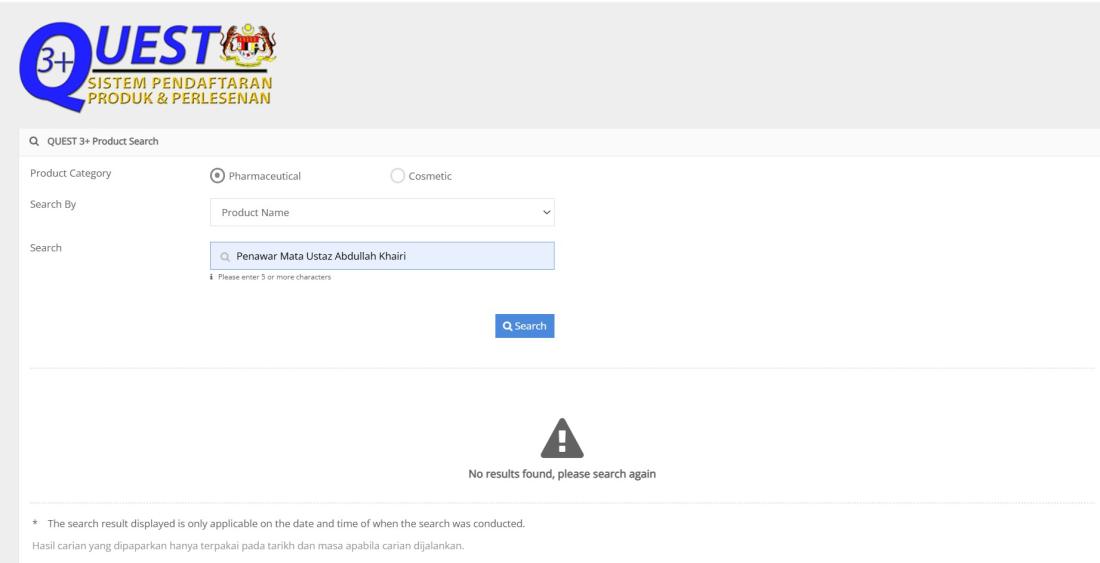Select the Pharmaceutical radio button
The height and width of the screenshot is (563, 1100).
point(217,176)
